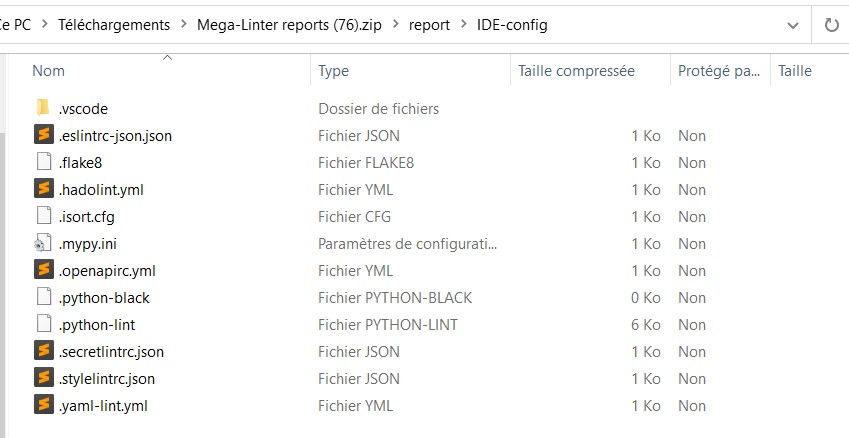Click the Sublime icon beside .hadolint.yml
The width and height of the screenshot is (849, 438).
42,189
